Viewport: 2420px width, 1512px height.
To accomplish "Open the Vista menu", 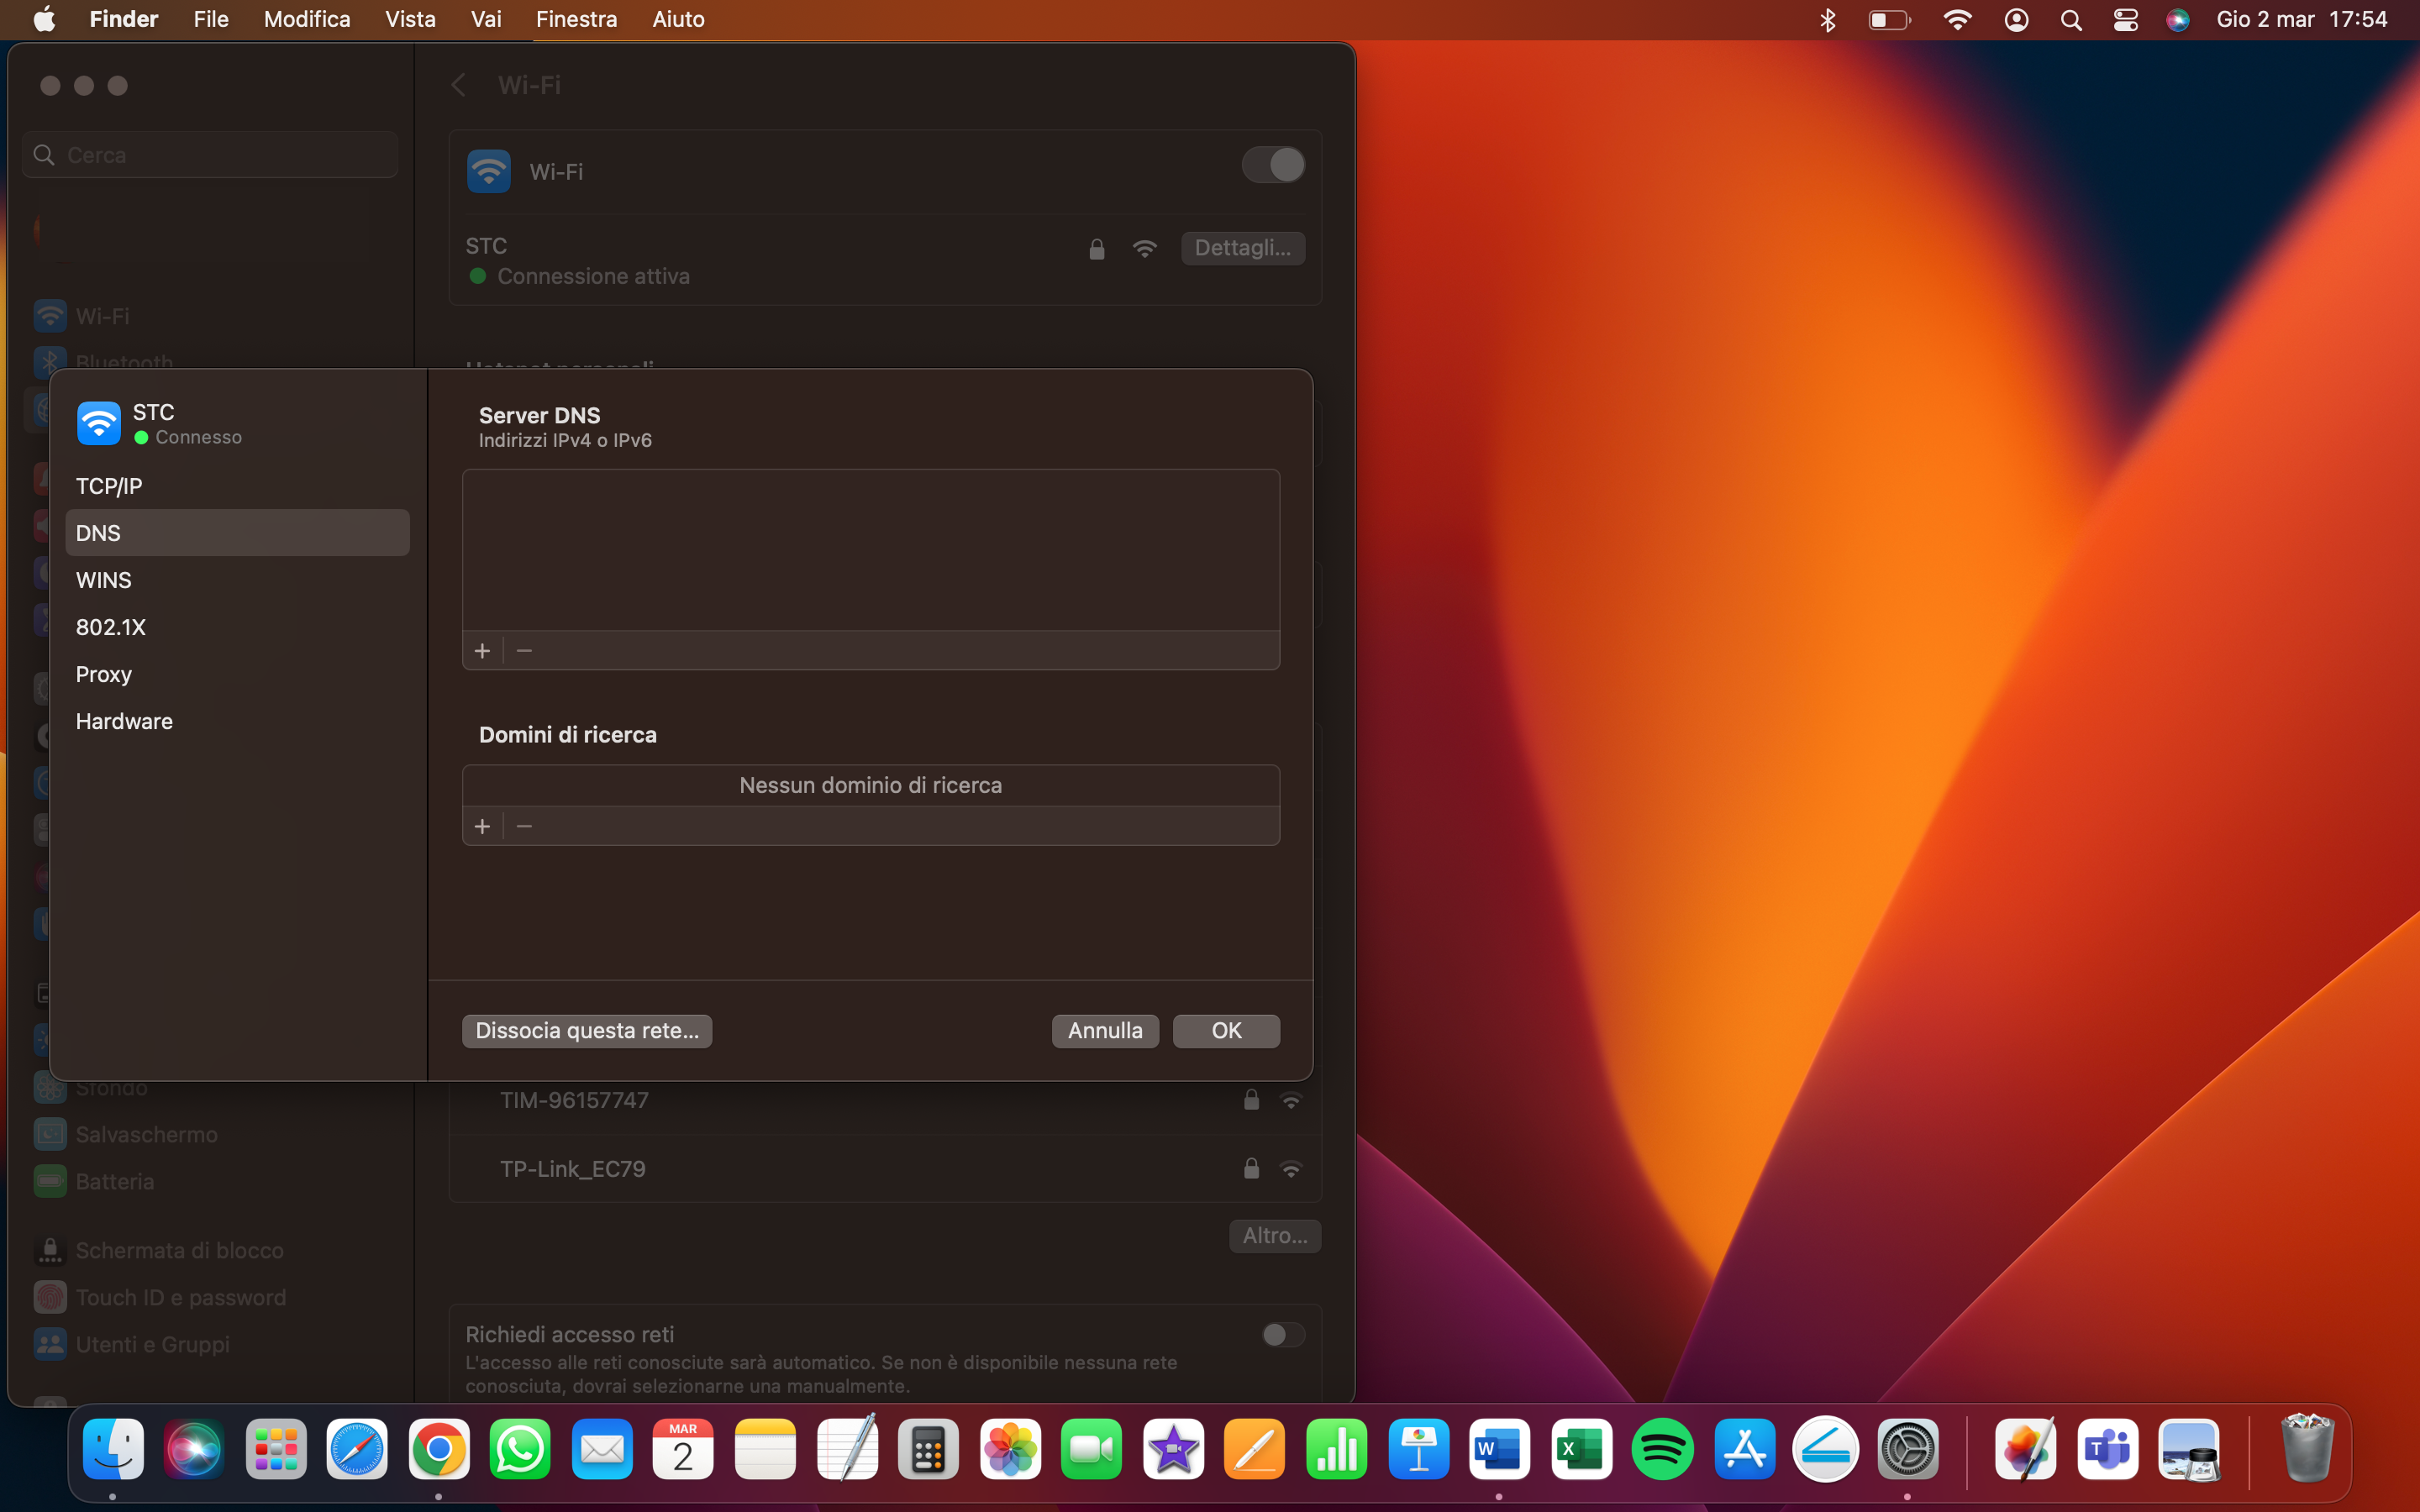I will (x=410, y=19).
